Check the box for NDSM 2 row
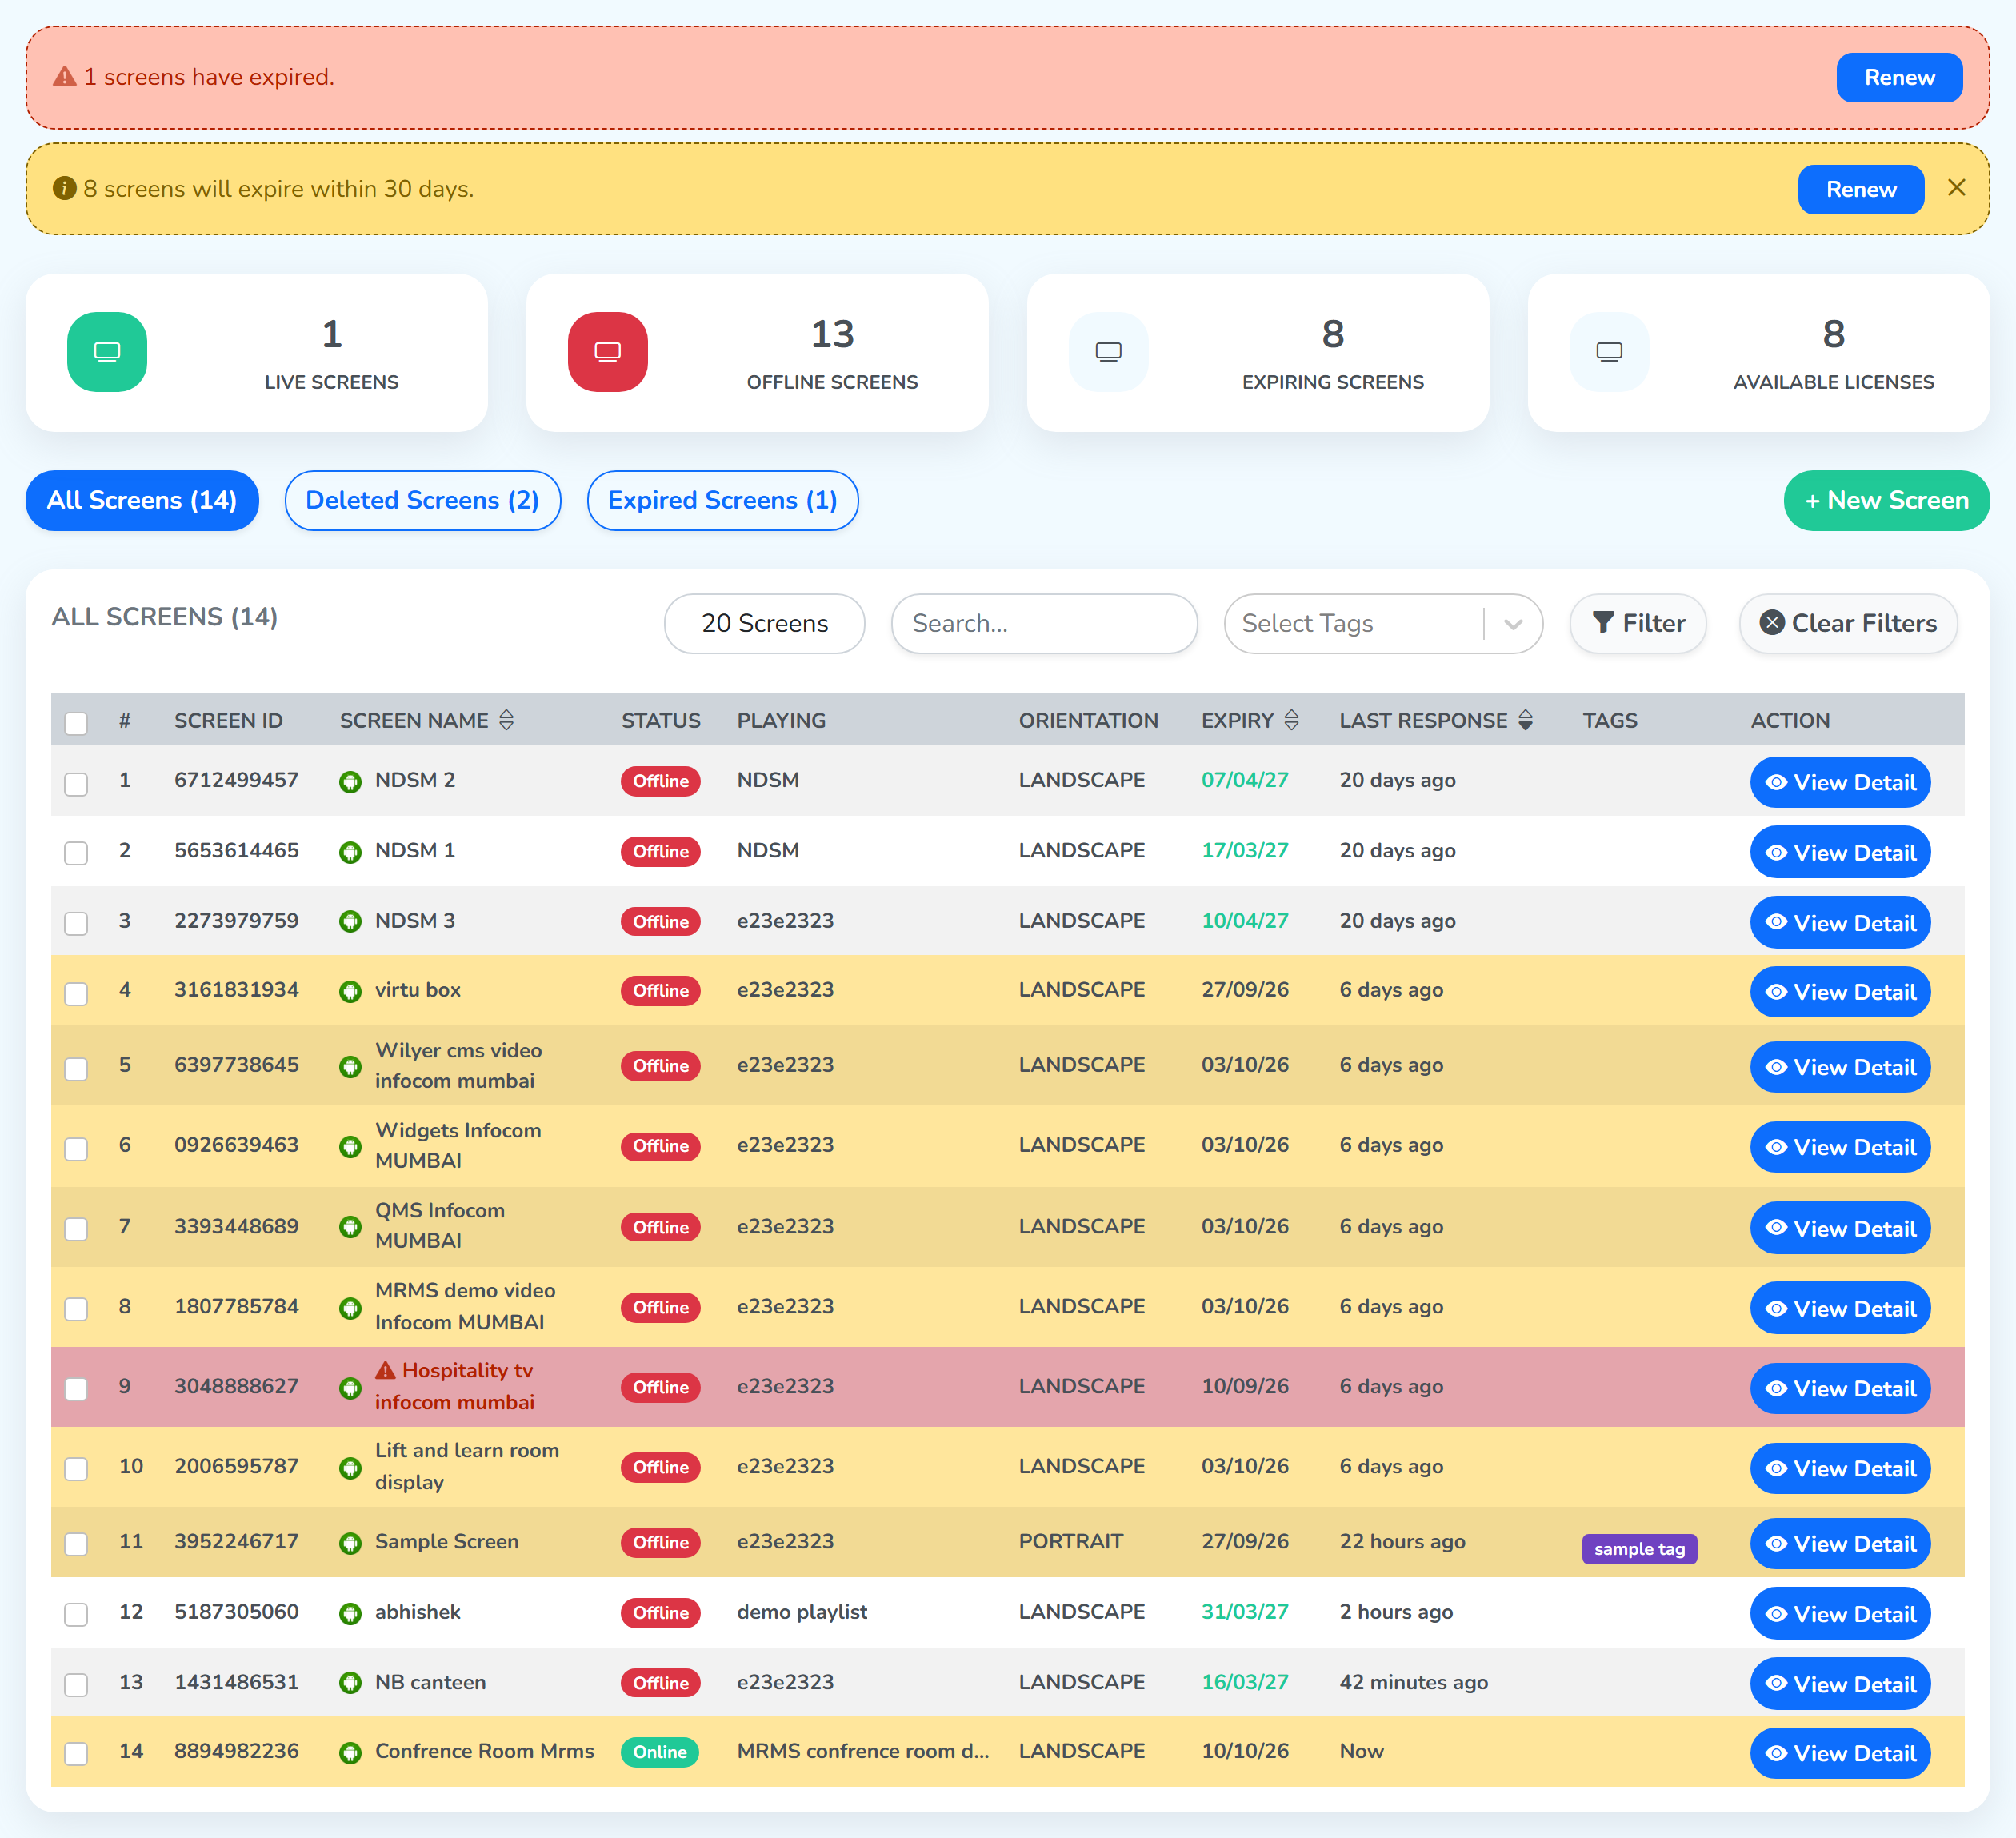Viewport: 2016px width, 1838px height. click(76, 784)
